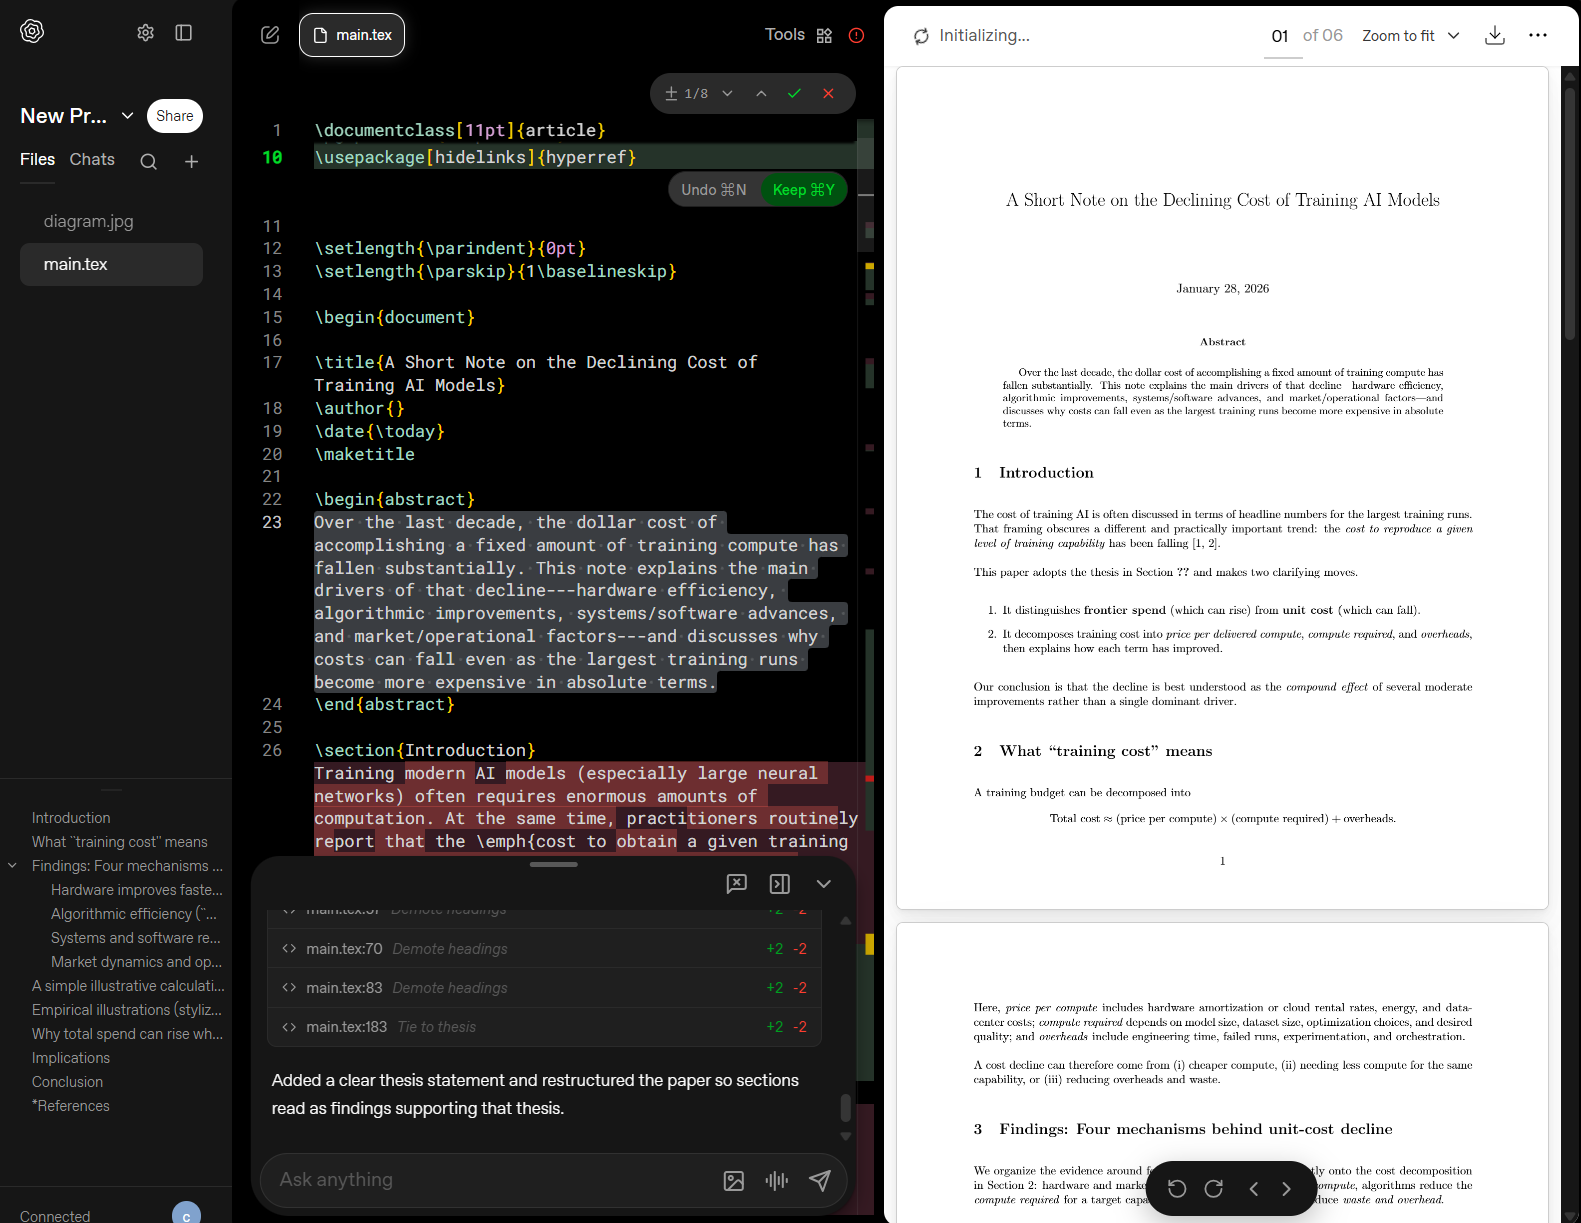Toggle the left sidebar panel

[x=184, y=33]
